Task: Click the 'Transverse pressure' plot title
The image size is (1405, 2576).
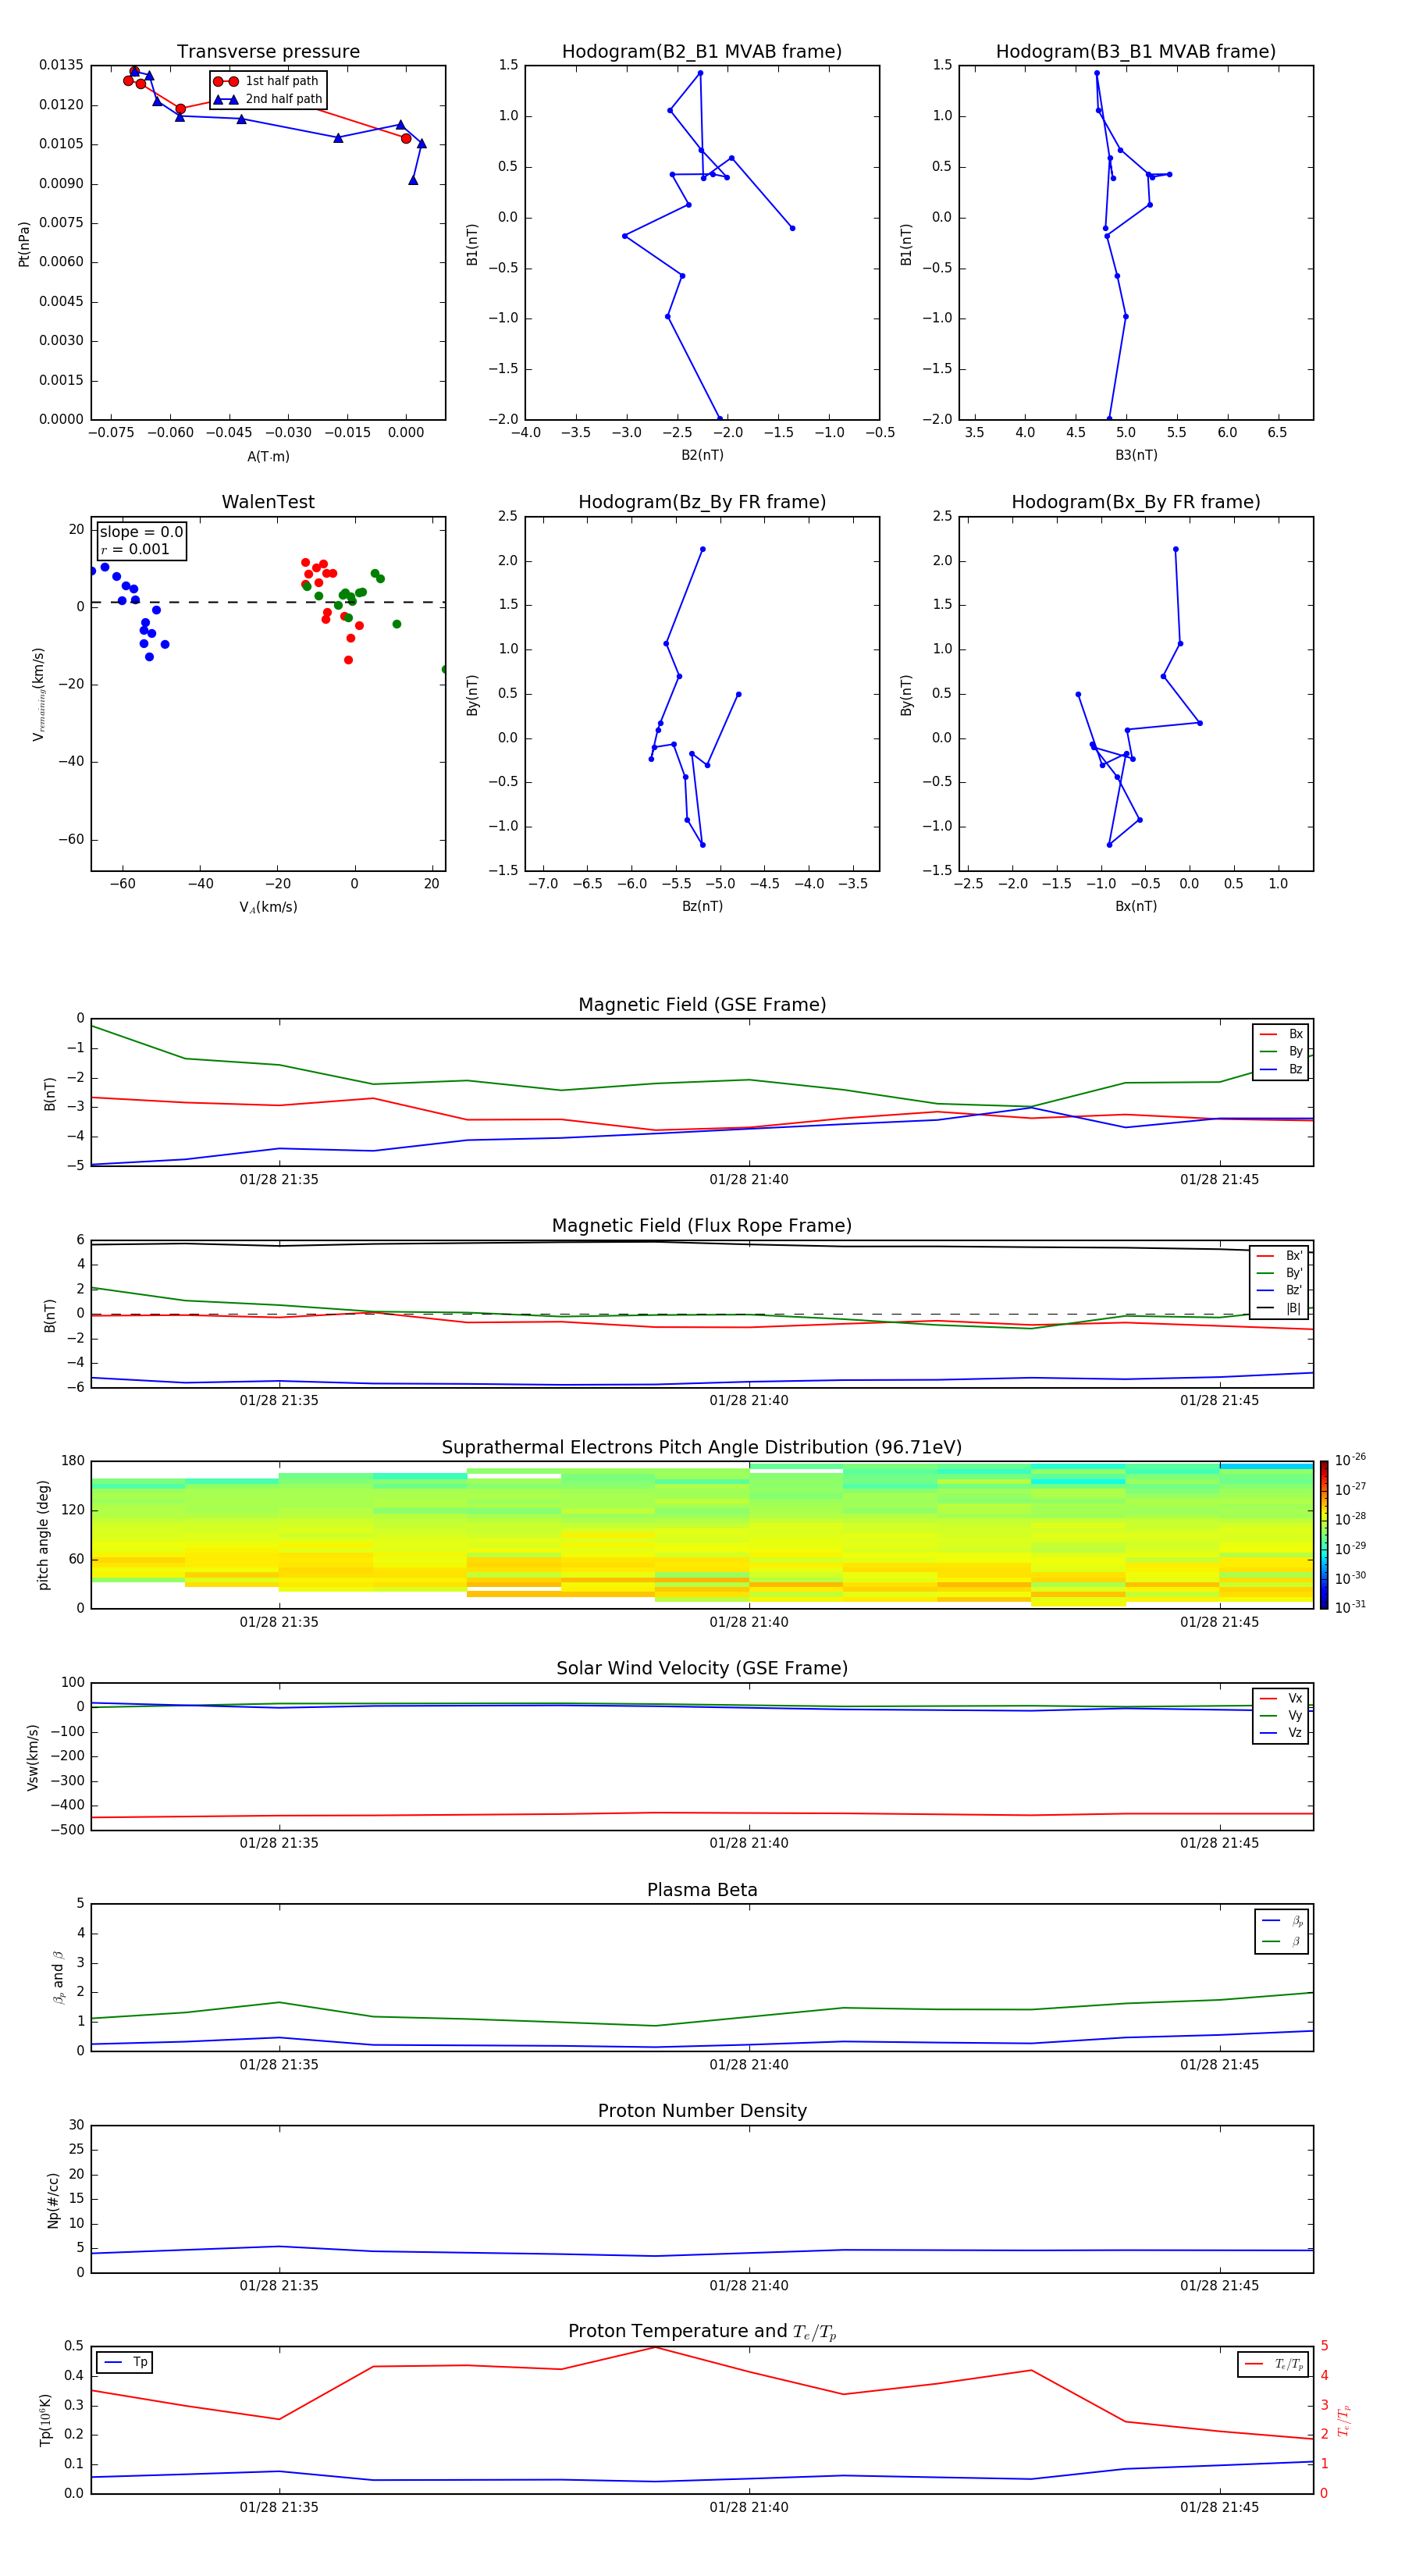Action: coord(268,52)
